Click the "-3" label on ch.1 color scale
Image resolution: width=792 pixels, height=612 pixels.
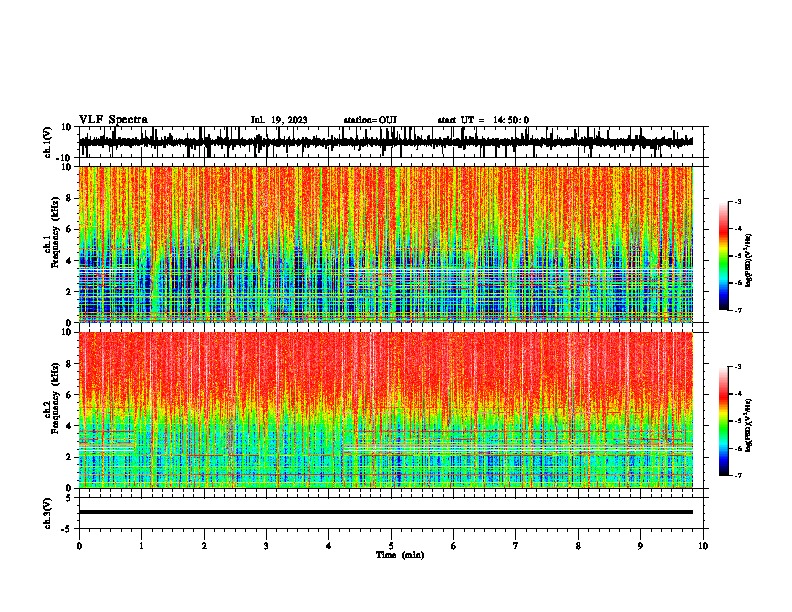click(738, 201)
